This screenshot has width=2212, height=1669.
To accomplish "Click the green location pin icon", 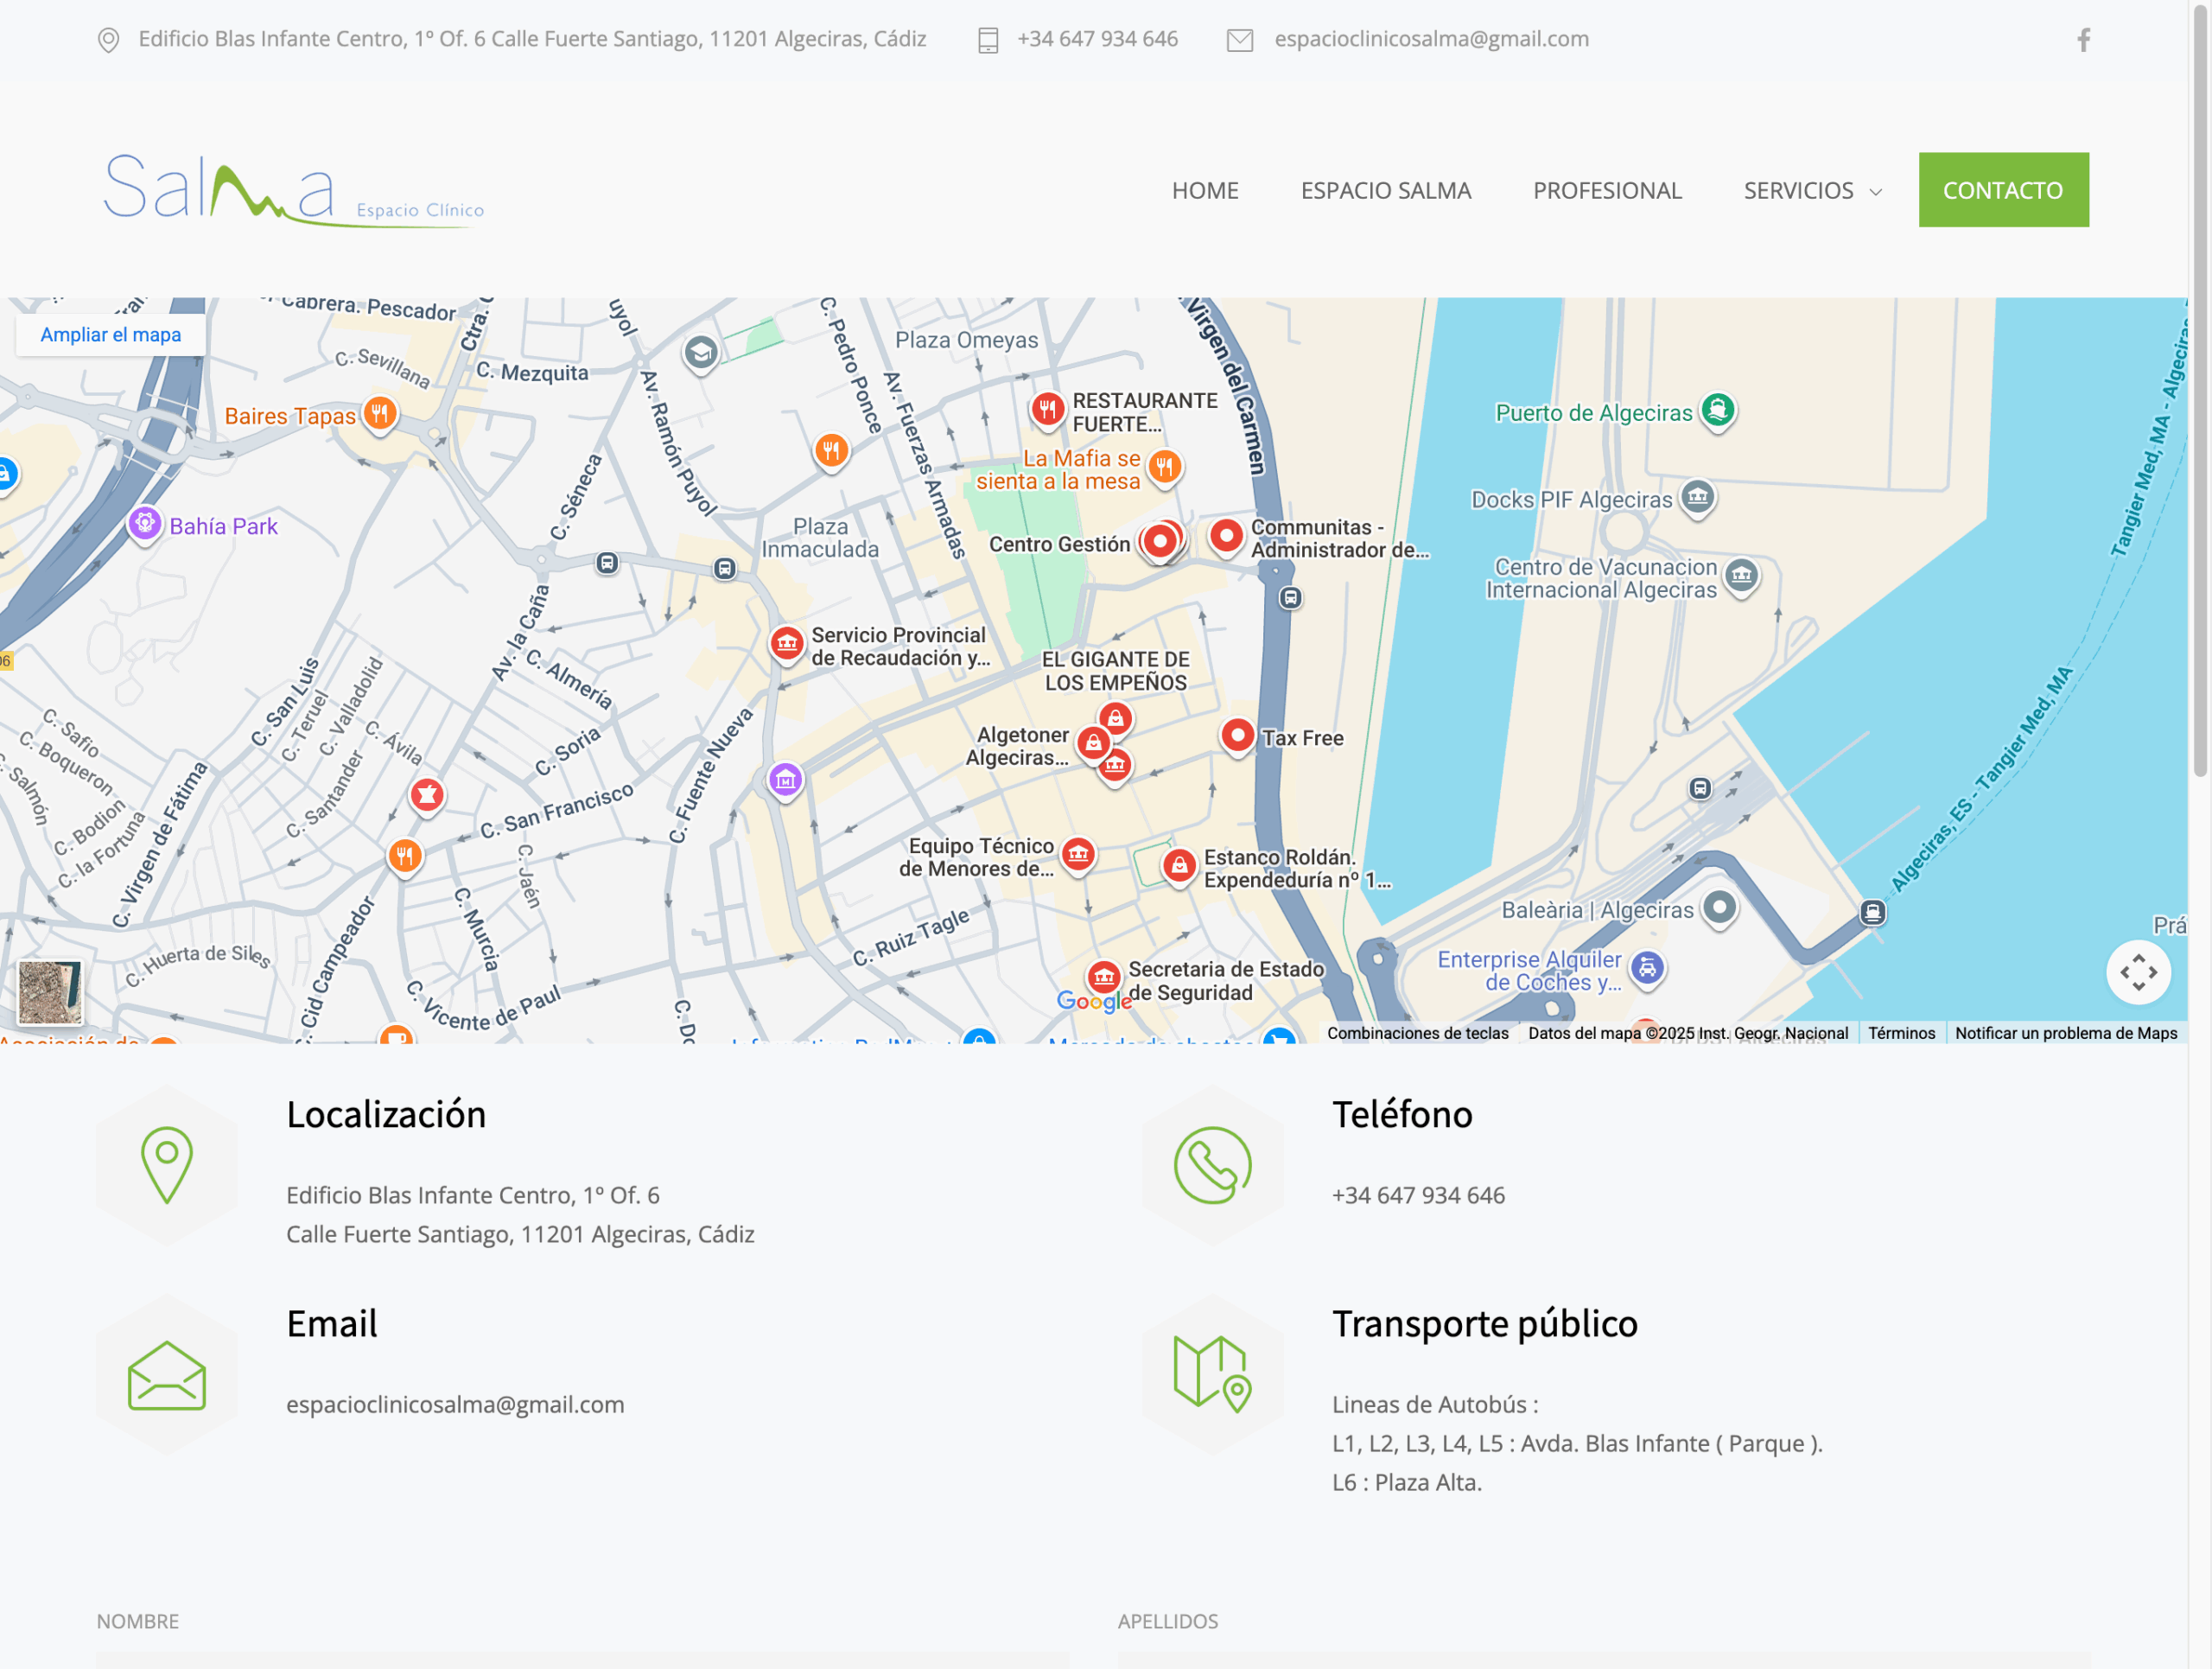I will 167,1164.
